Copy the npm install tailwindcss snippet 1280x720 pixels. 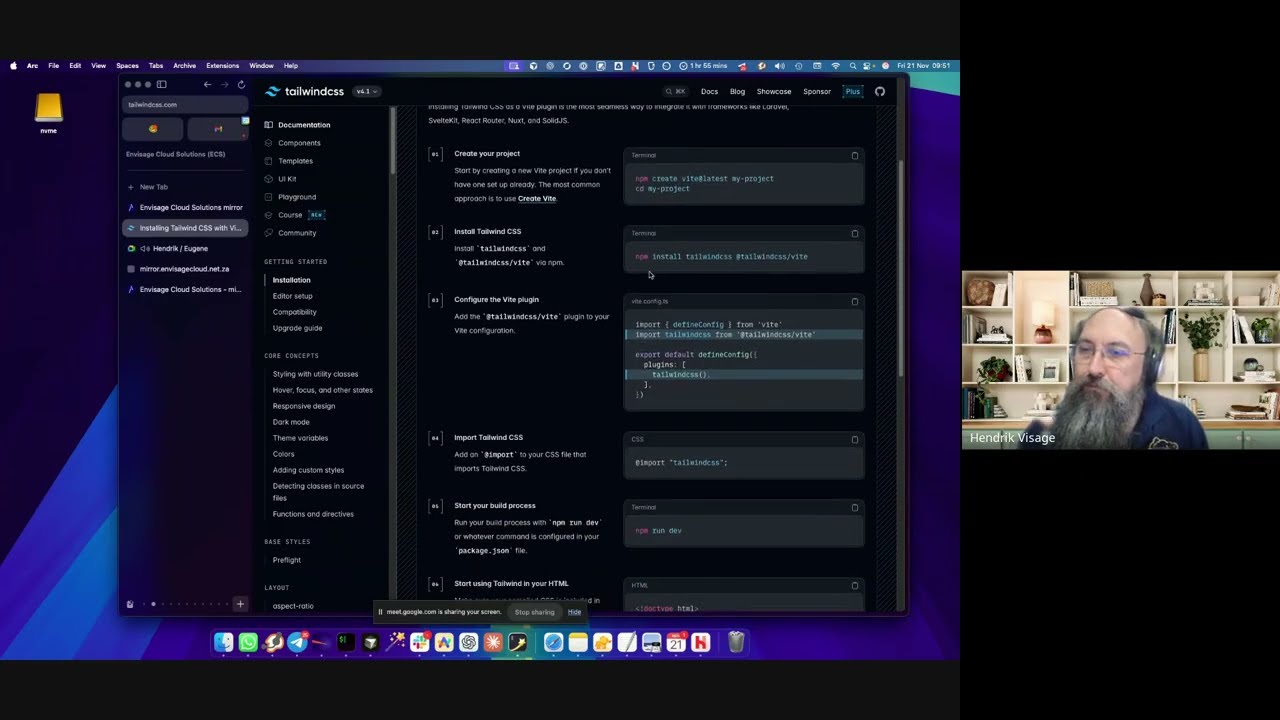pos(855,233)
